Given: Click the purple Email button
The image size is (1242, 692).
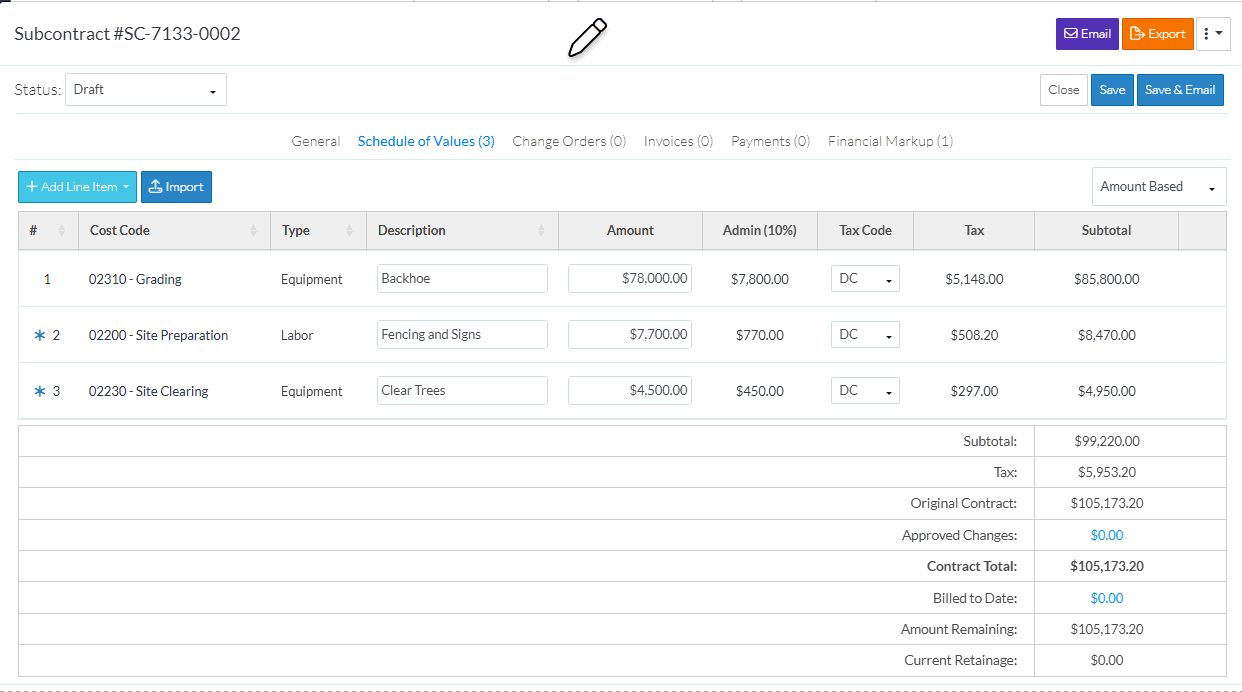Looking at the screenshot, I should 1087,34.
